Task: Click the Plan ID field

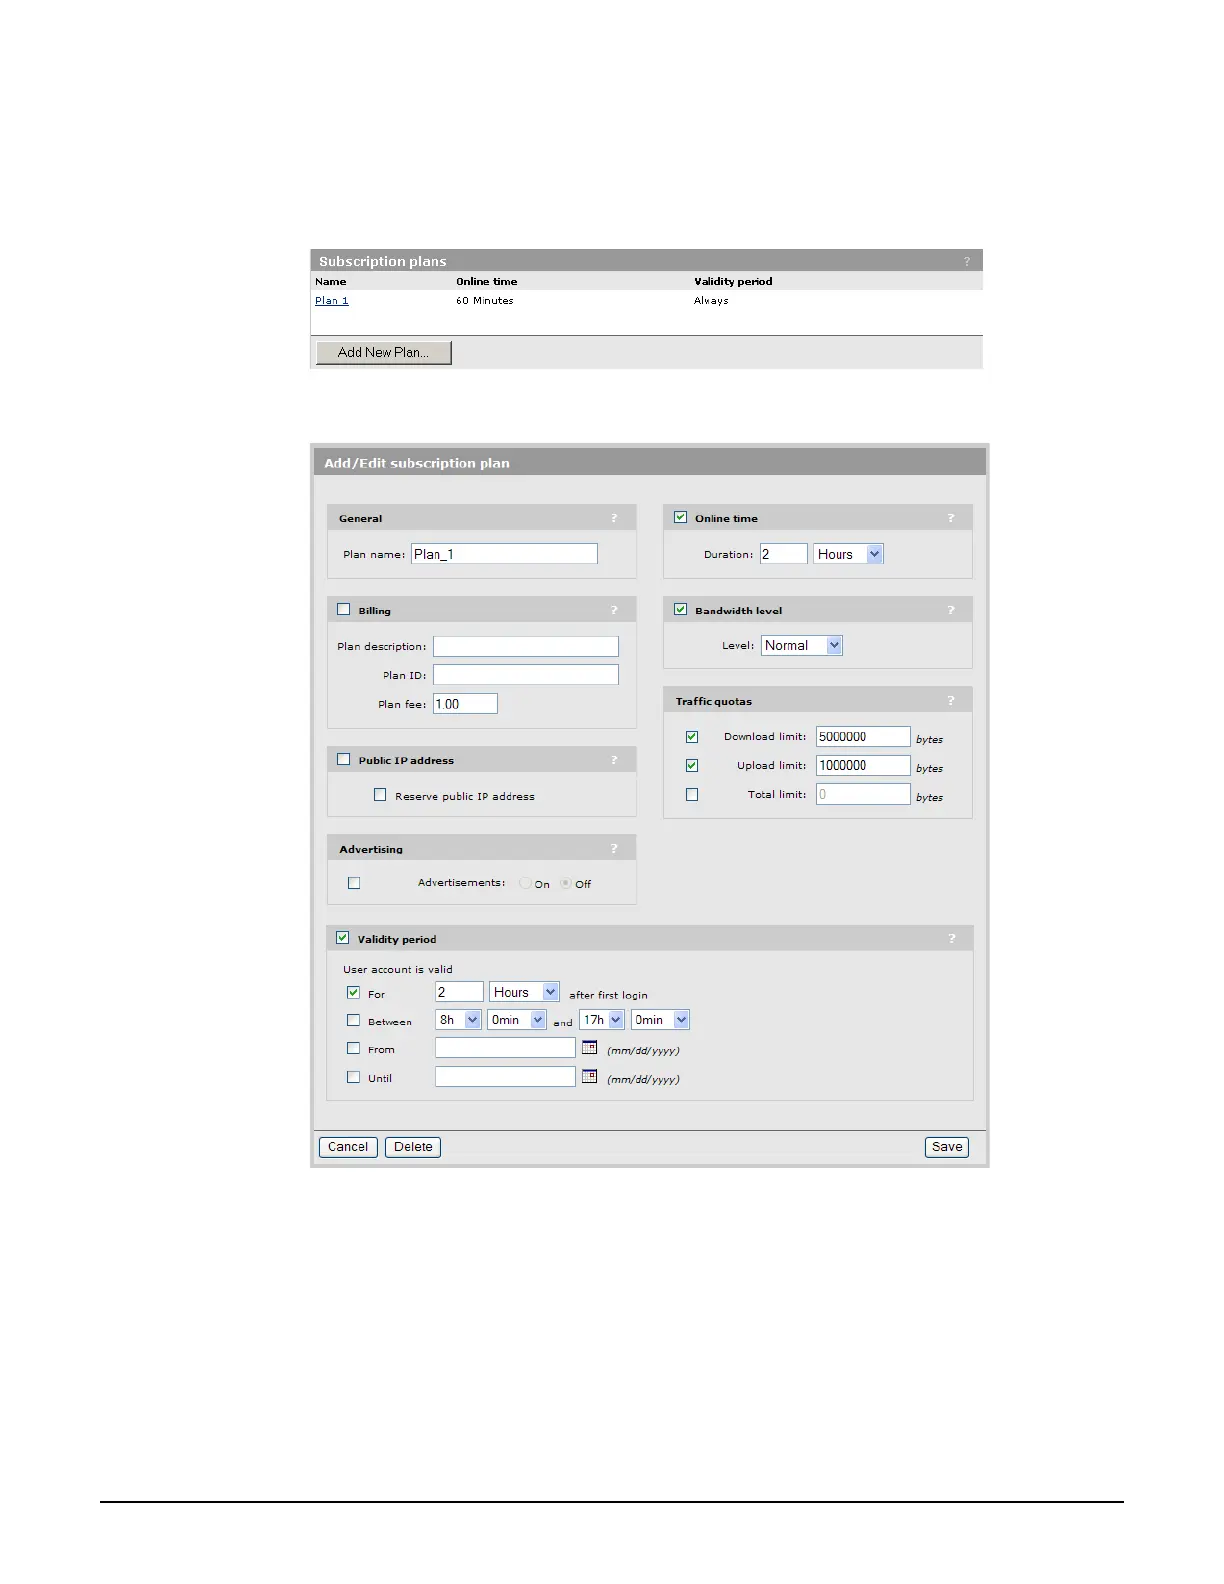Action: coord(526,675)
